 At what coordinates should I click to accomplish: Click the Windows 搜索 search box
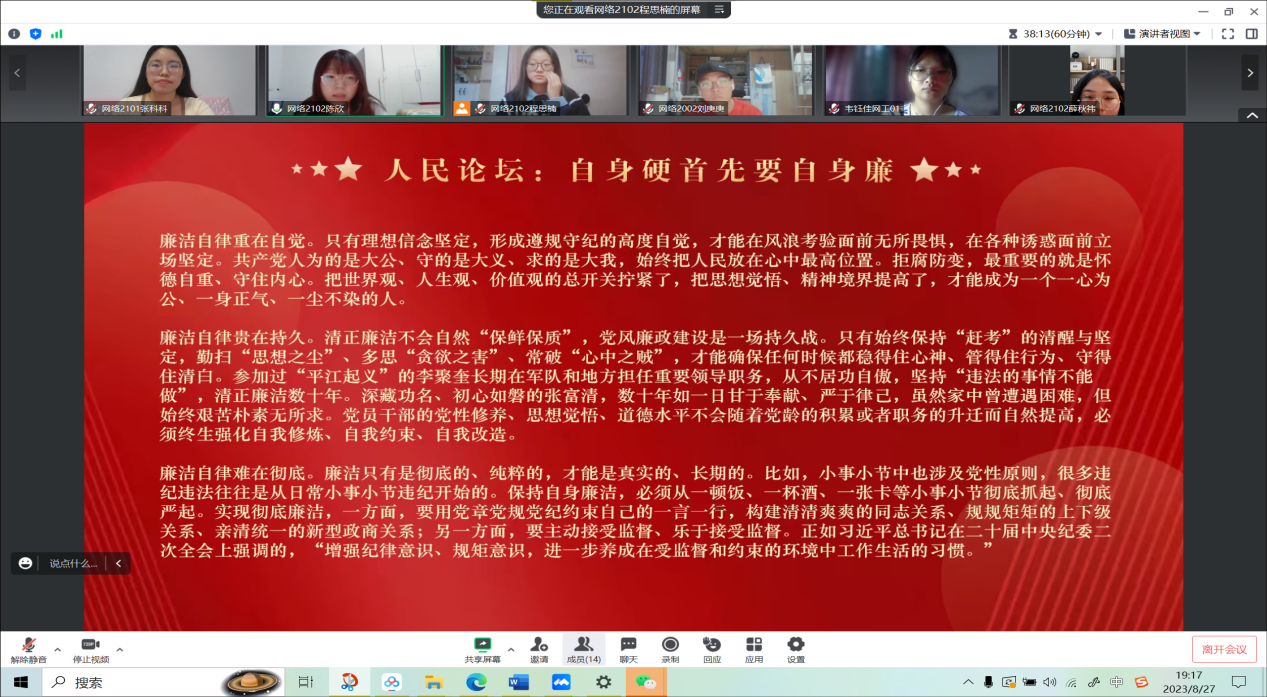133,682
